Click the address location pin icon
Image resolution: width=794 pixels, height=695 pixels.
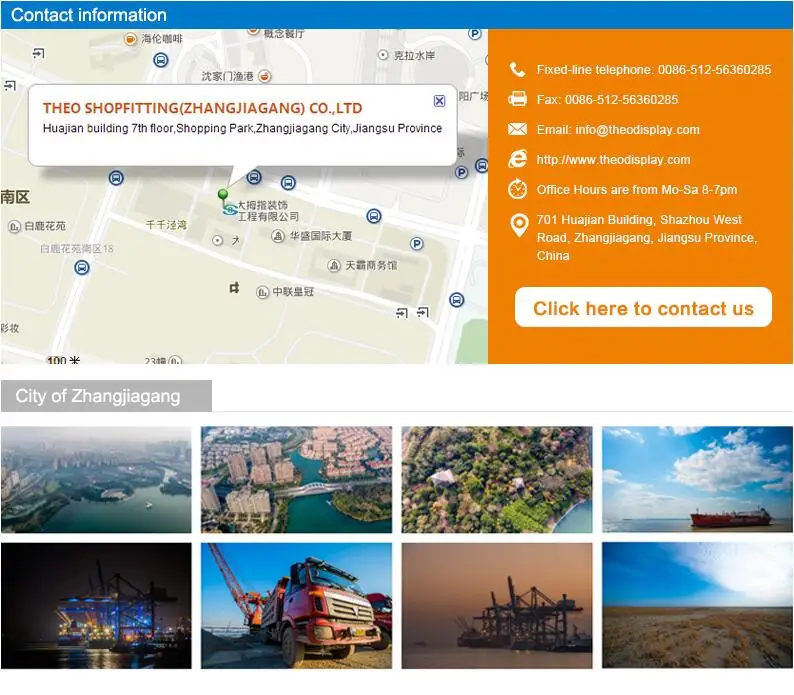pyautogui.click(x=518, y=225)
